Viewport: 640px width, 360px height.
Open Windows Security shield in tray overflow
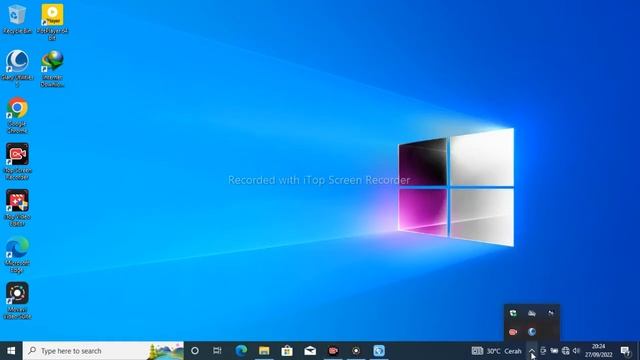click(x=513, y=313)
